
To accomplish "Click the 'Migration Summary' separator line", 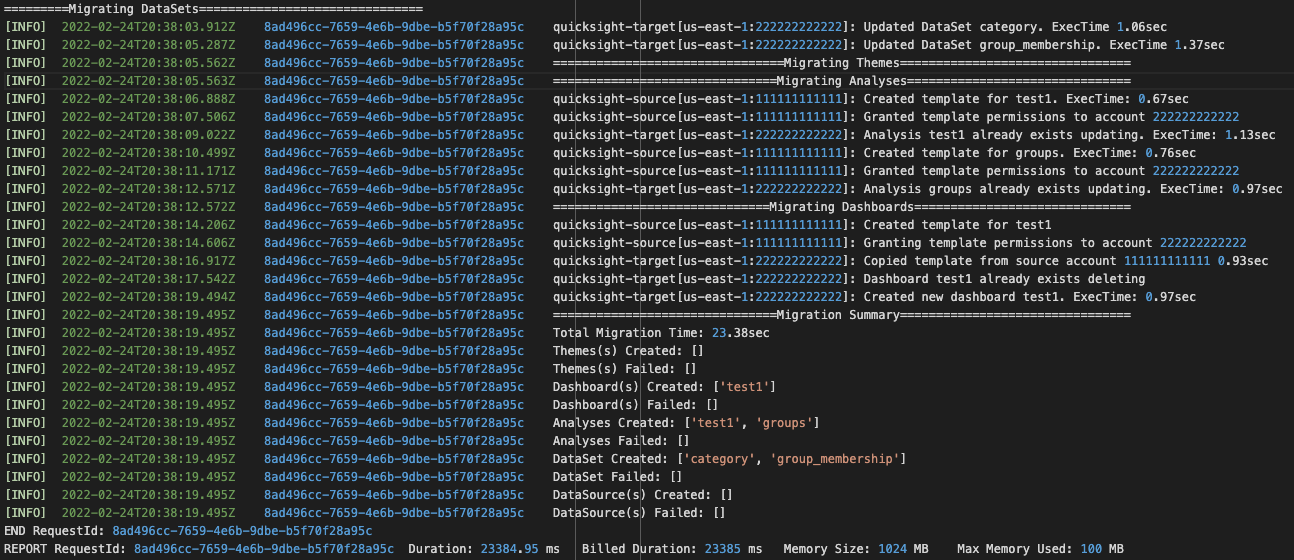I will coord(841,314).
